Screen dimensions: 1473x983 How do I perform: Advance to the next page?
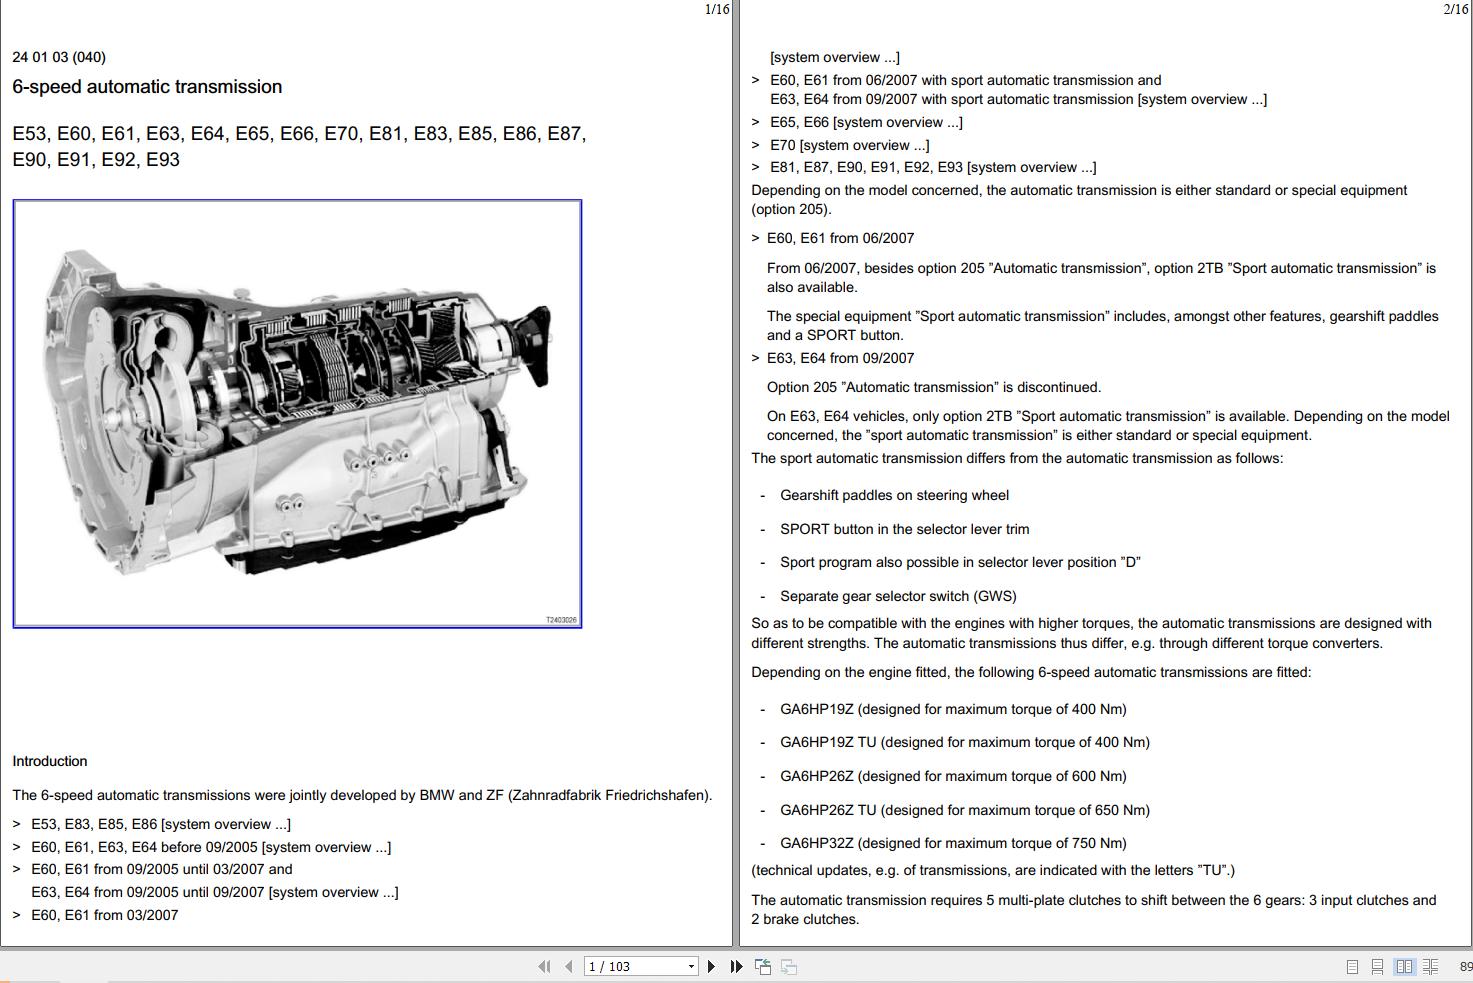click(711, 966)
